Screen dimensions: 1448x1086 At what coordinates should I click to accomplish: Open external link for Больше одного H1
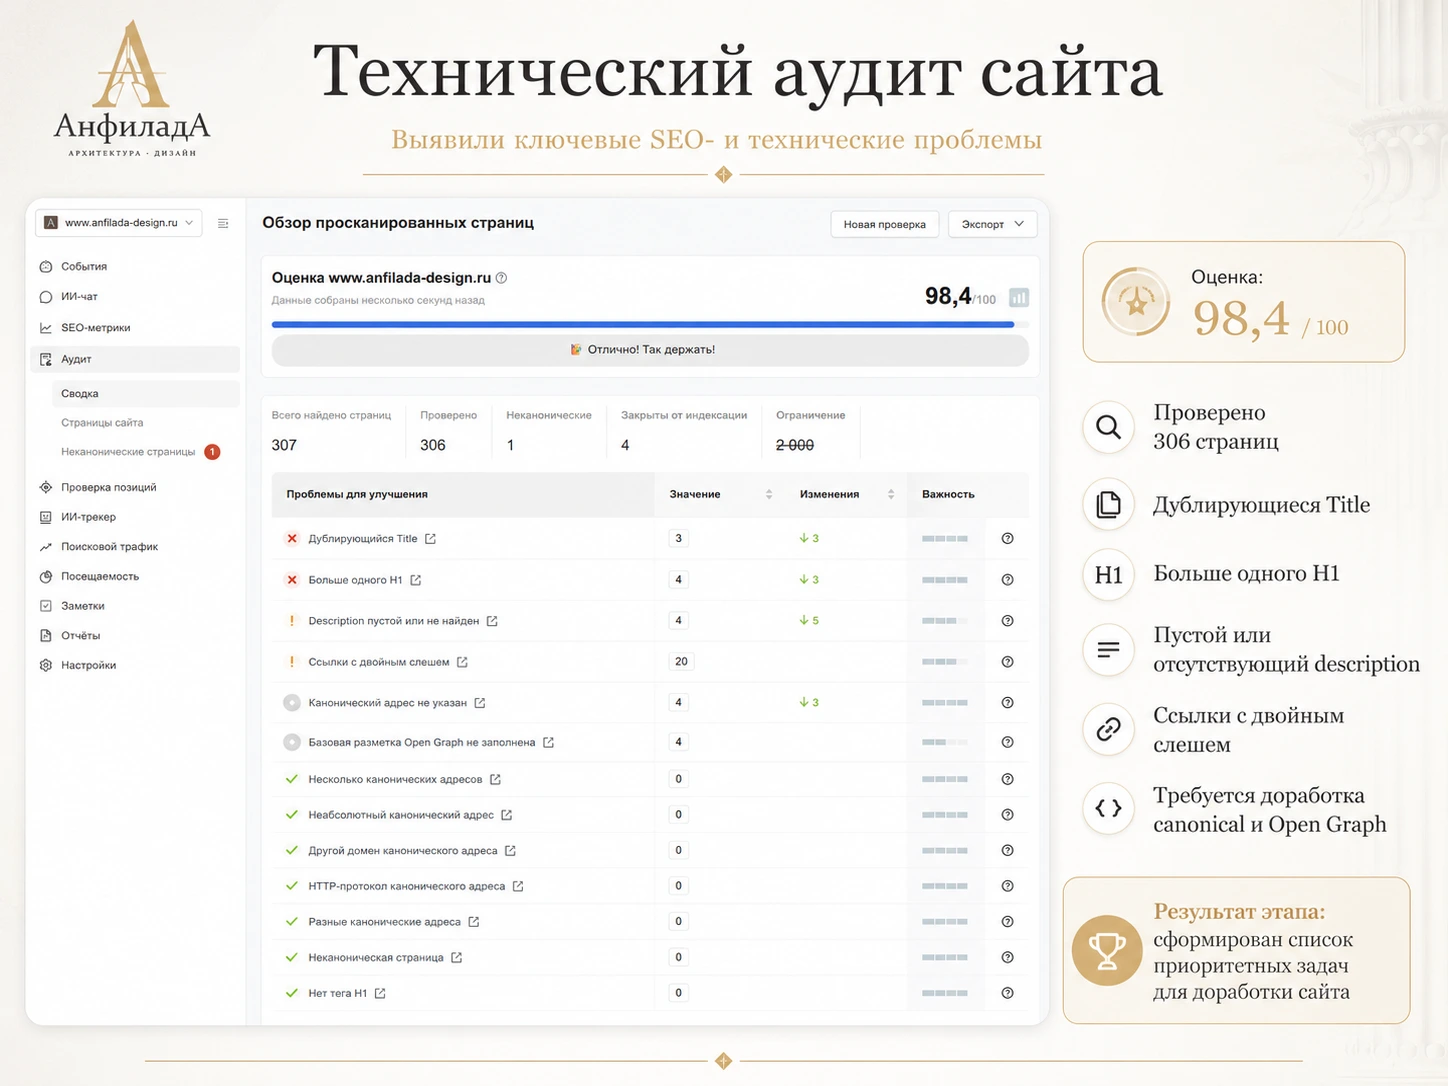[416, 580]
